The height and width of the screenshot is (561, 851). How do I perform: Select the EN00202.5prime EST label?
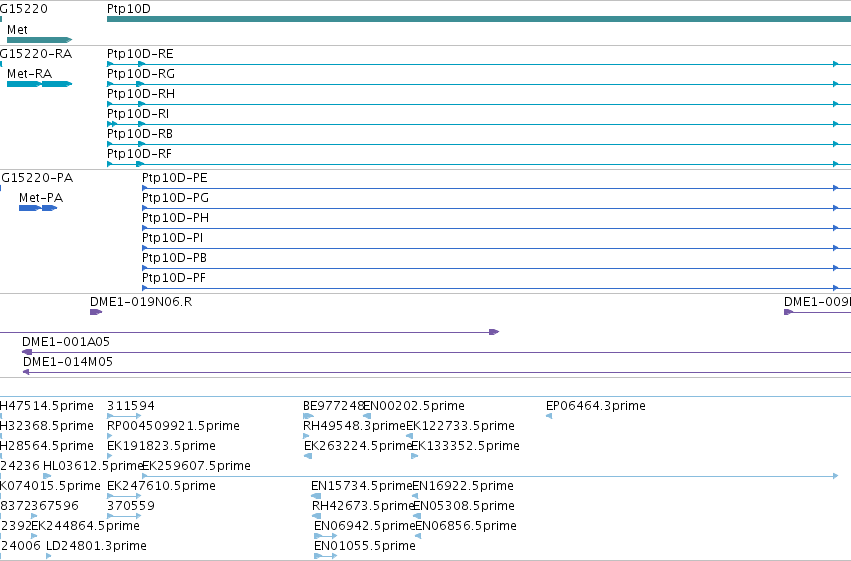[x=414, y=406]
